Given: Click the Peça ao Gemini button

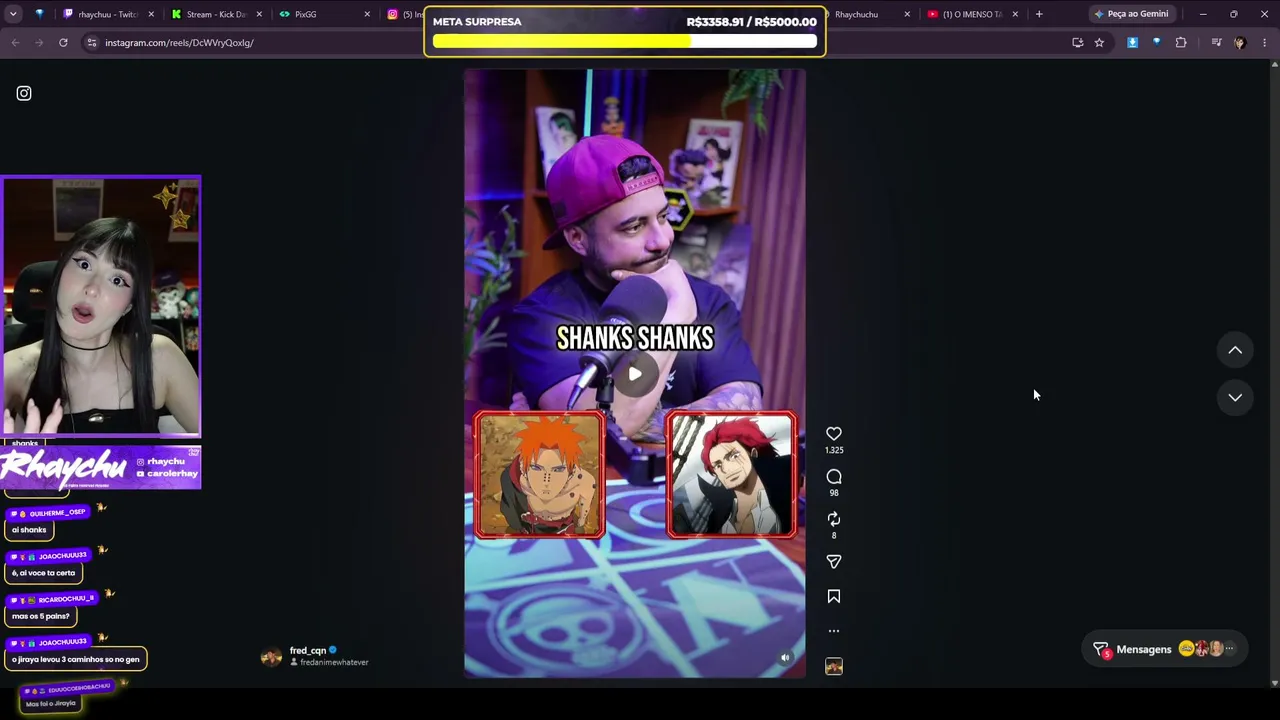Looking at the screenshot, I should (x=1131, y=14).
